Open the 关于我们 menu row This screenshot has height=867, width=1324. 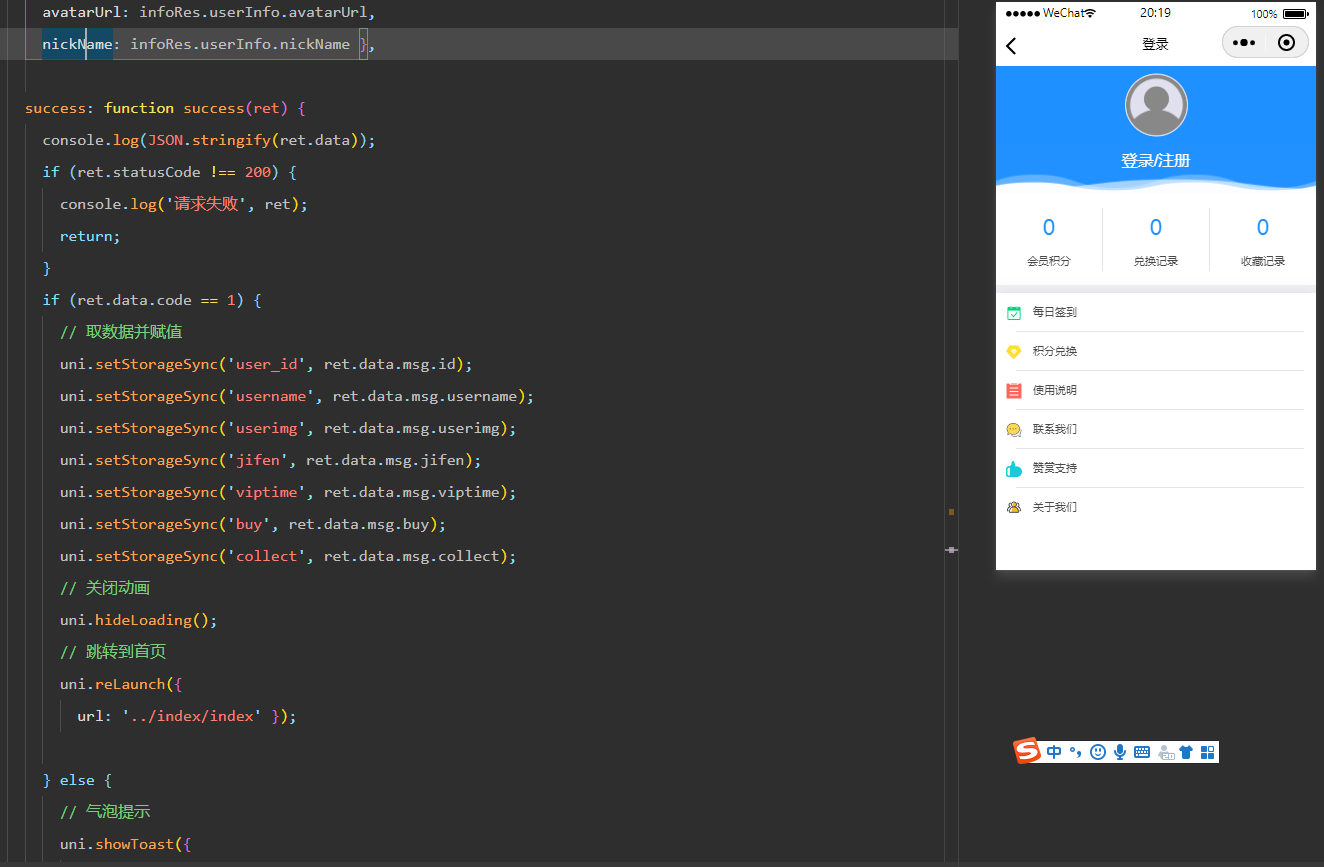click(x=1155, y=507)
